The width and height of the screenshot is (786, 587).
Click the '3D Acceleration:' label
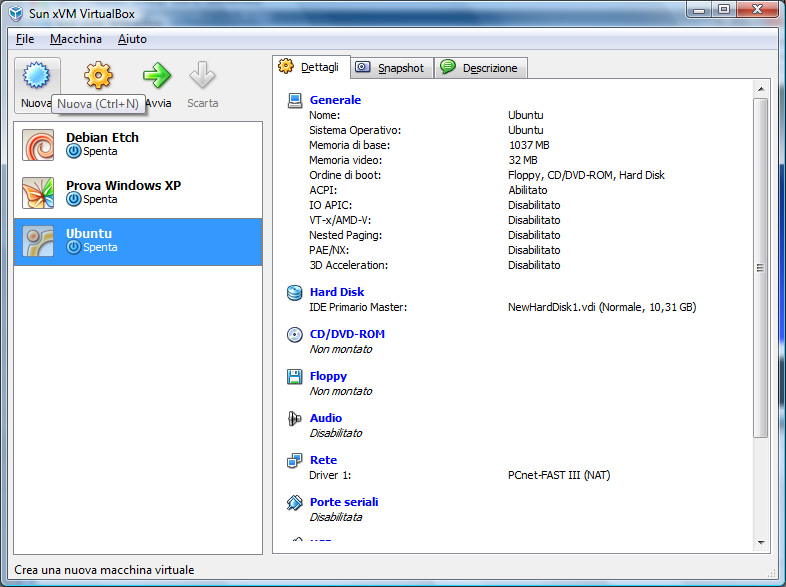coord(348,265)
